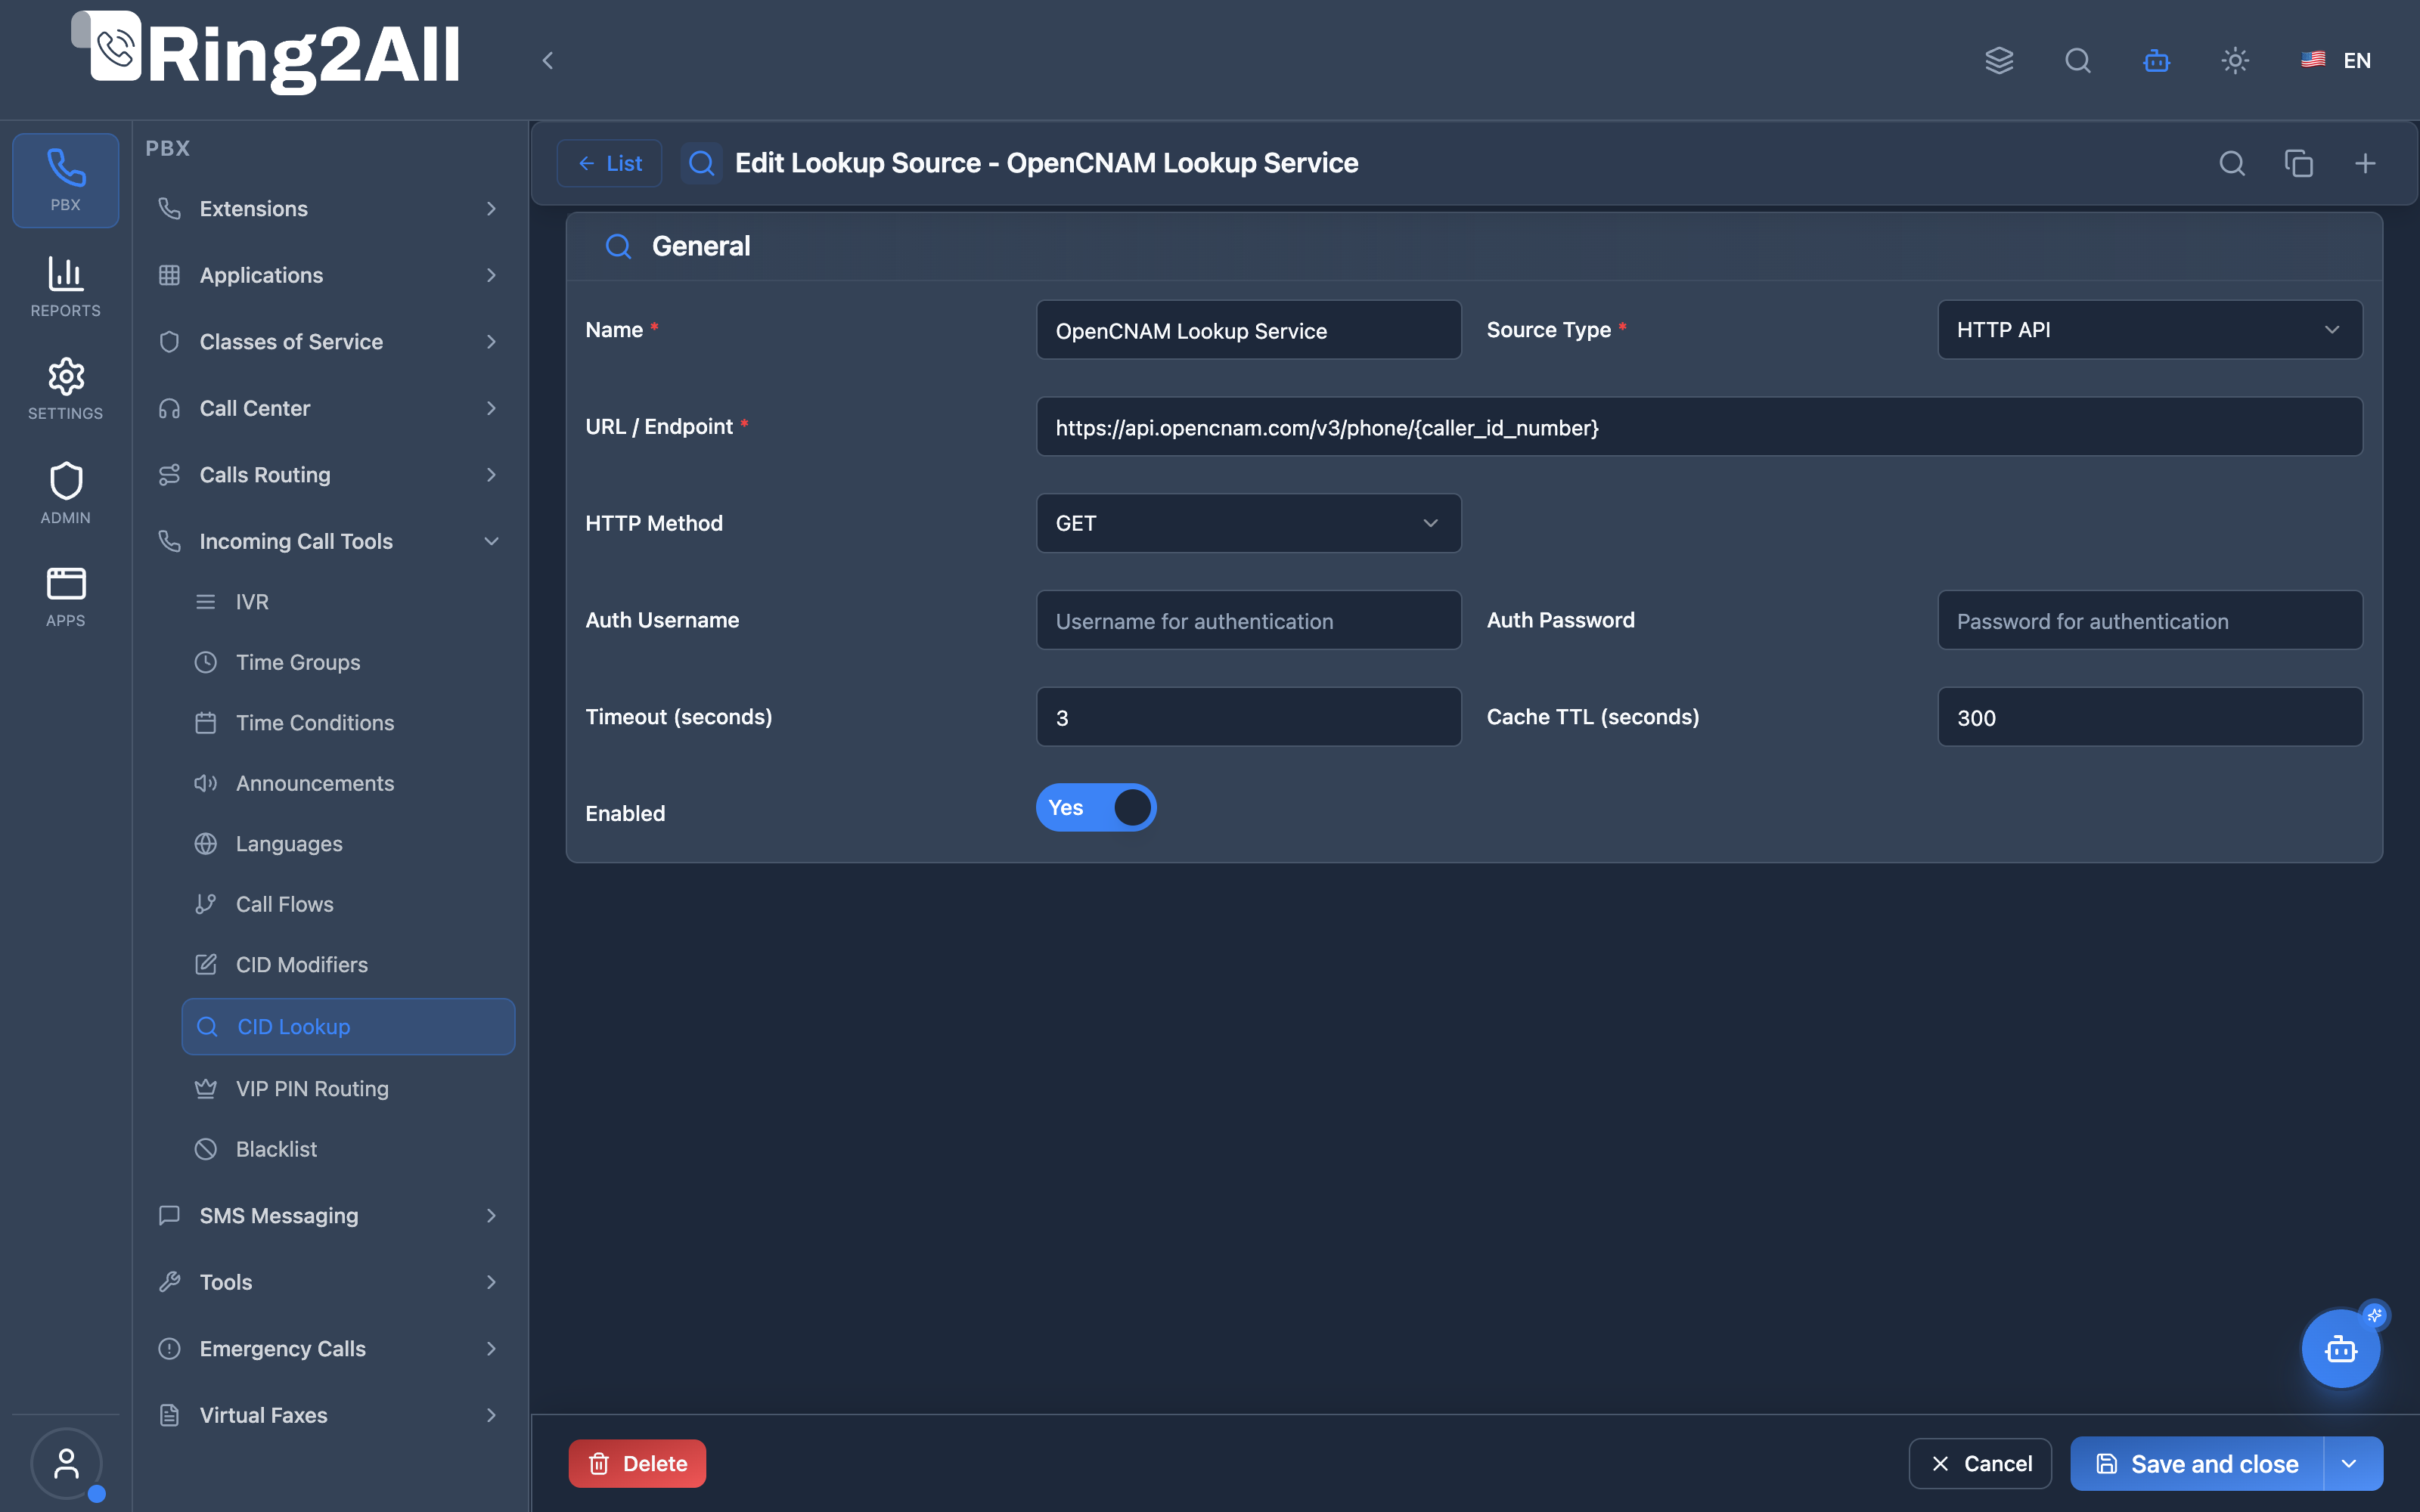Expand the SMS Messaging menu
Screen dimensions: 2420x1512
tap(328, 1215)
